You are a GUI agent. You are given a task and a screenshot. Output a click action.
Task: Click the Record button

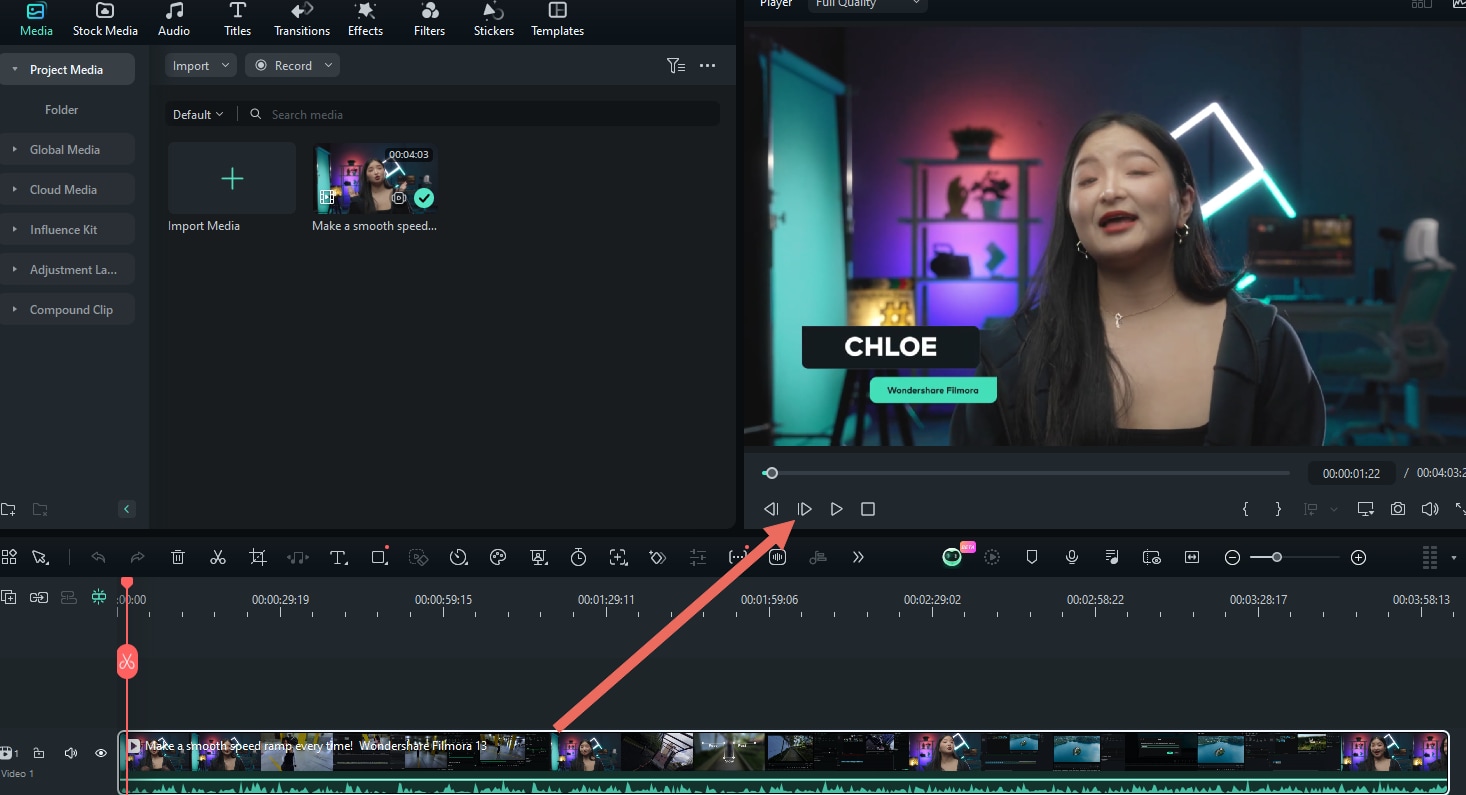(292, 66)
